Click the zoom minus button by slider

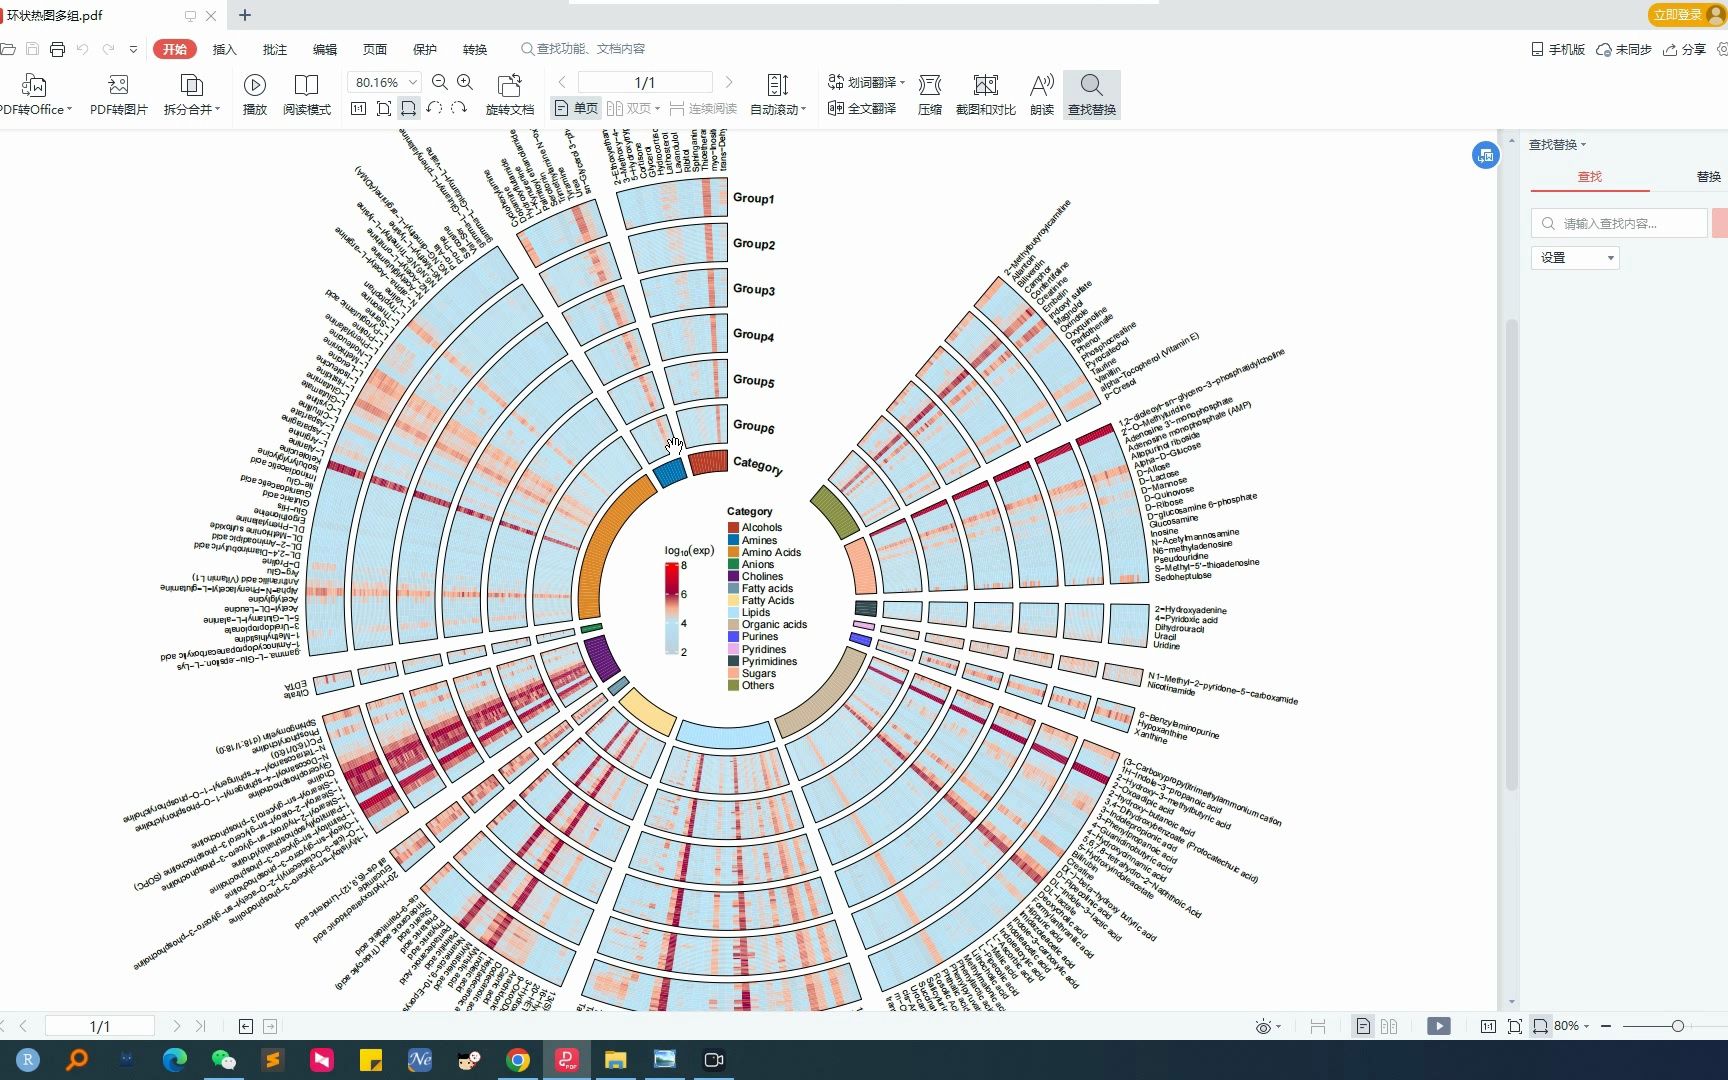click(x=1606, y=1026)
